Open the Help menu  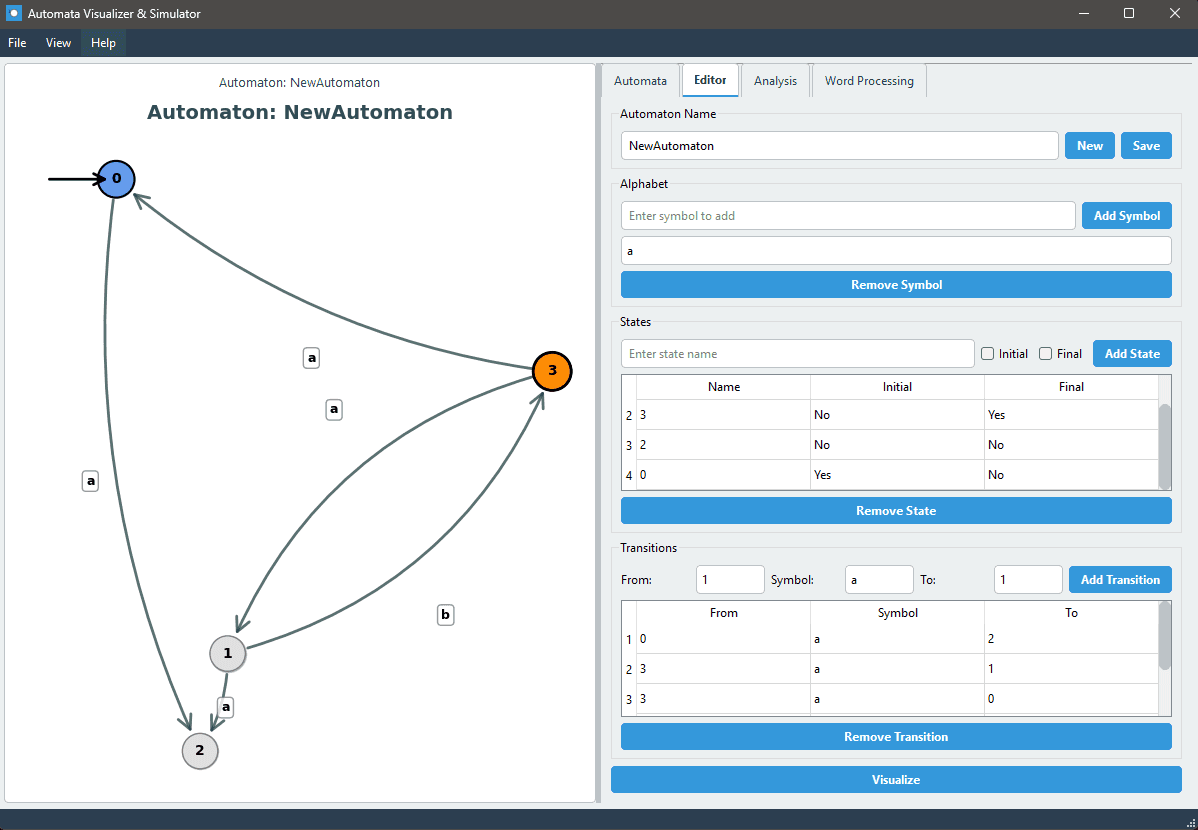click(103, 43)
